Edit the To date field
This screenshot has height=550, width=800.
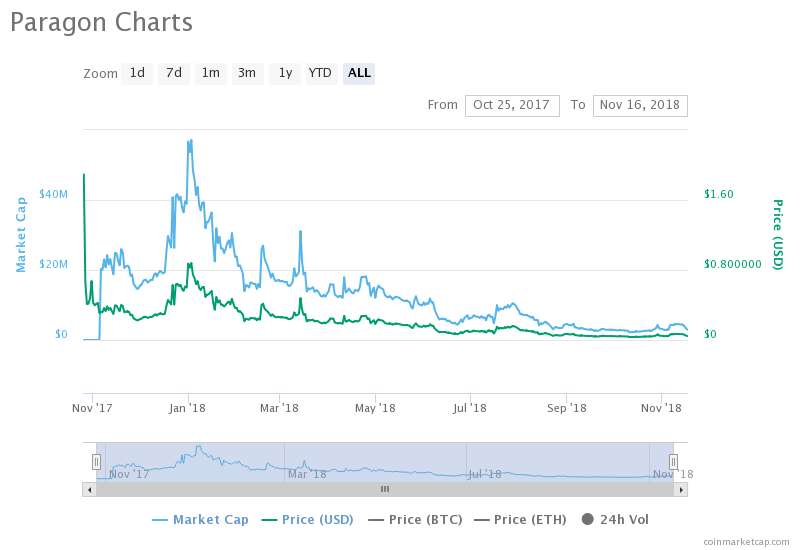click(x=640, y=105)
